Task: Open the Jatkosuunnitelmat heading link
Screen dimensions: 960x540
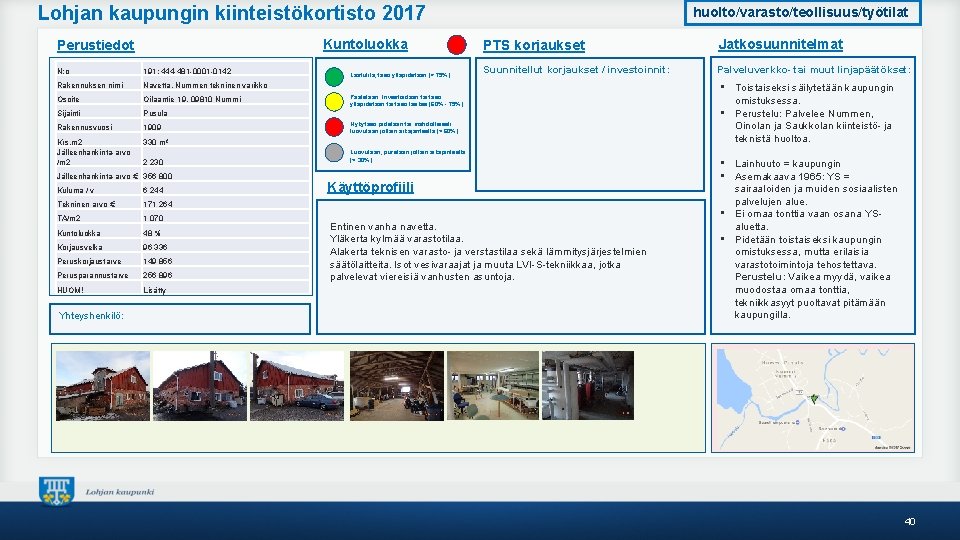Action: pyautogui.click(x=781, y=44)
